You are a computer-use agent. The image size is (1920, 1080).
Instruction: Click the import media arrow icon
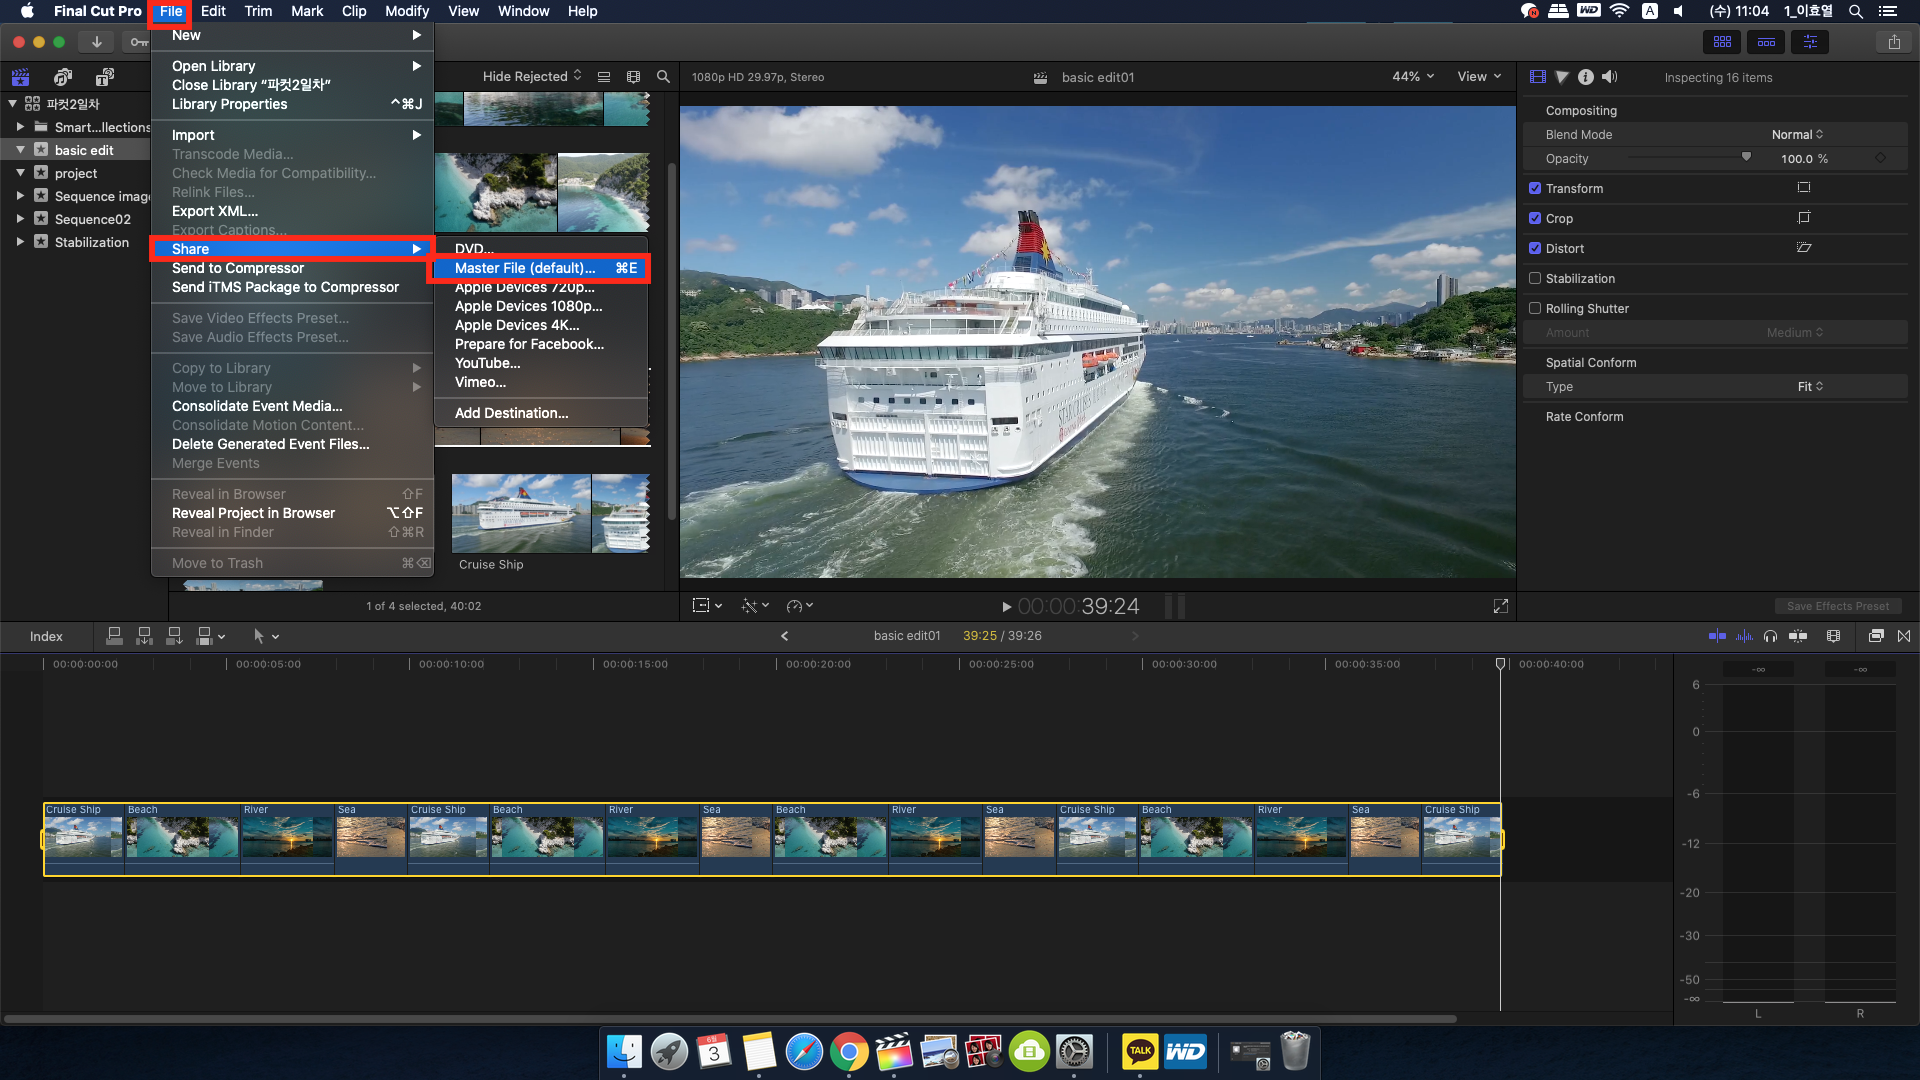pyautogui.click(x=96, y=42)
